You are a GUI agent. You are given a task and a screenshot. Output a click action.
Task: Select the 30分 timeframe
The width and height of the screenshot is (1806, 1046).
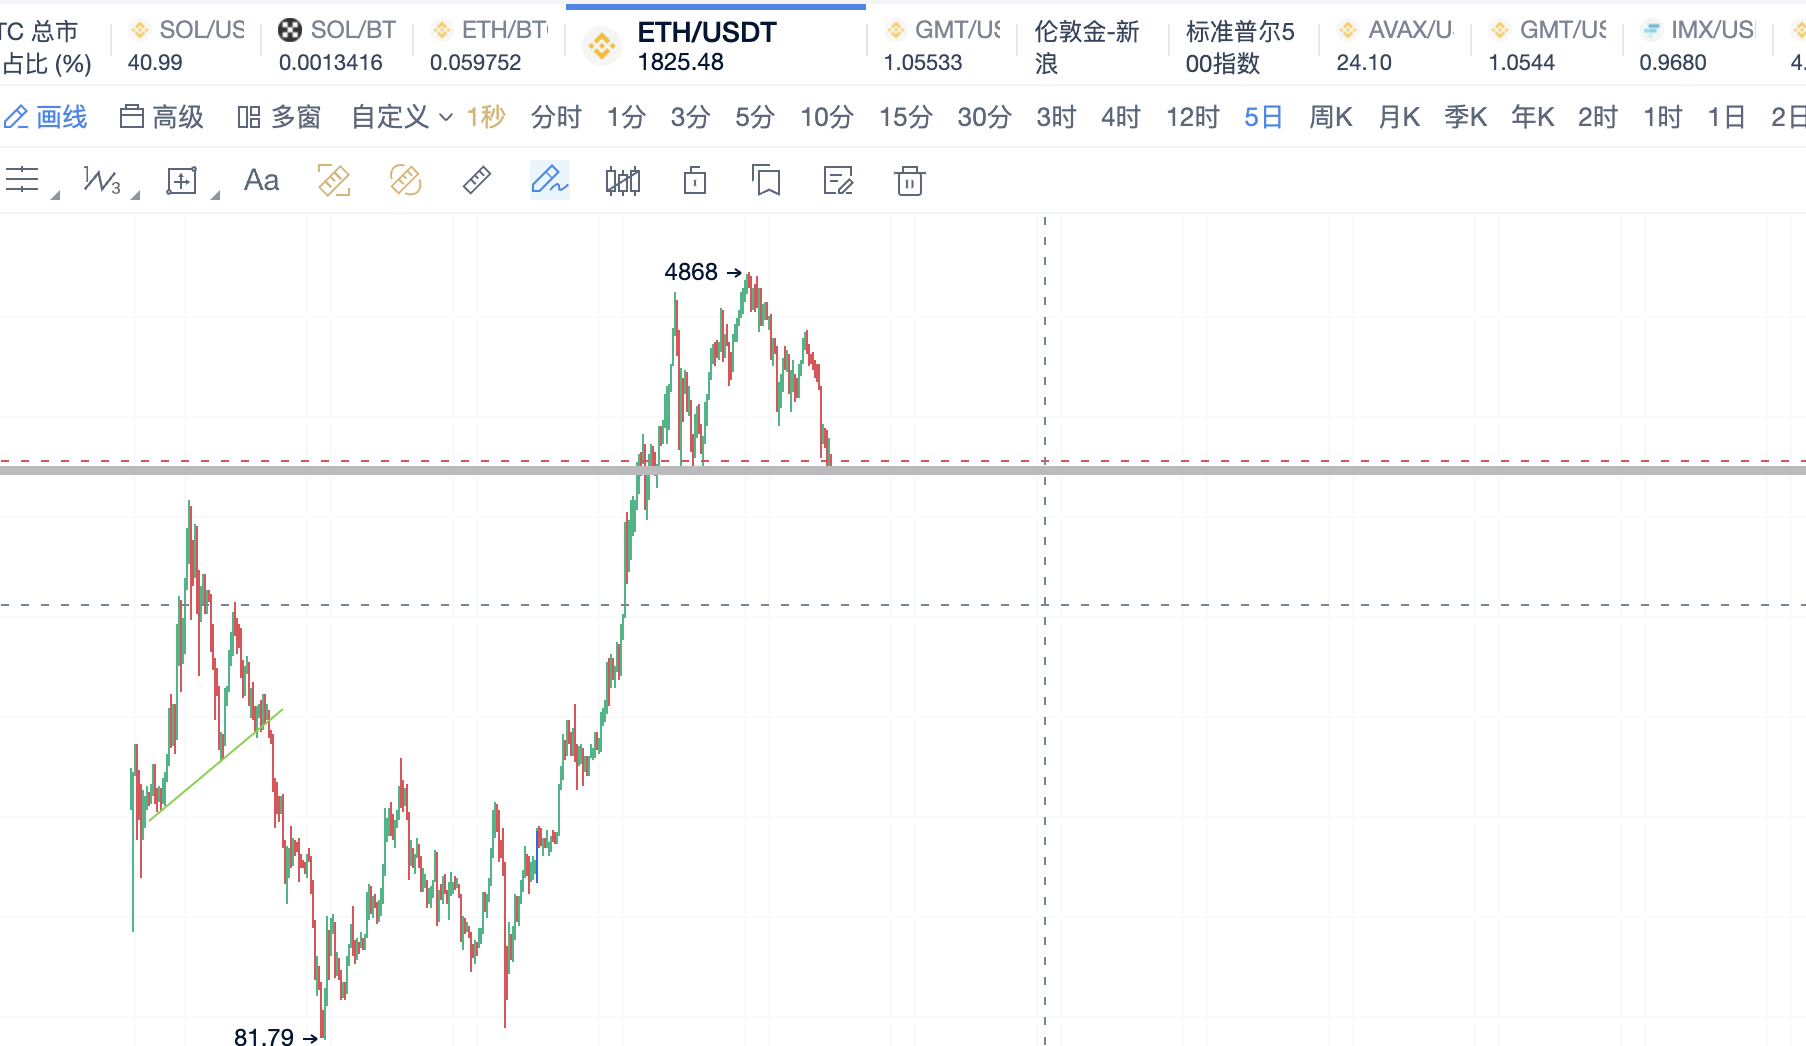coord(984,117)
